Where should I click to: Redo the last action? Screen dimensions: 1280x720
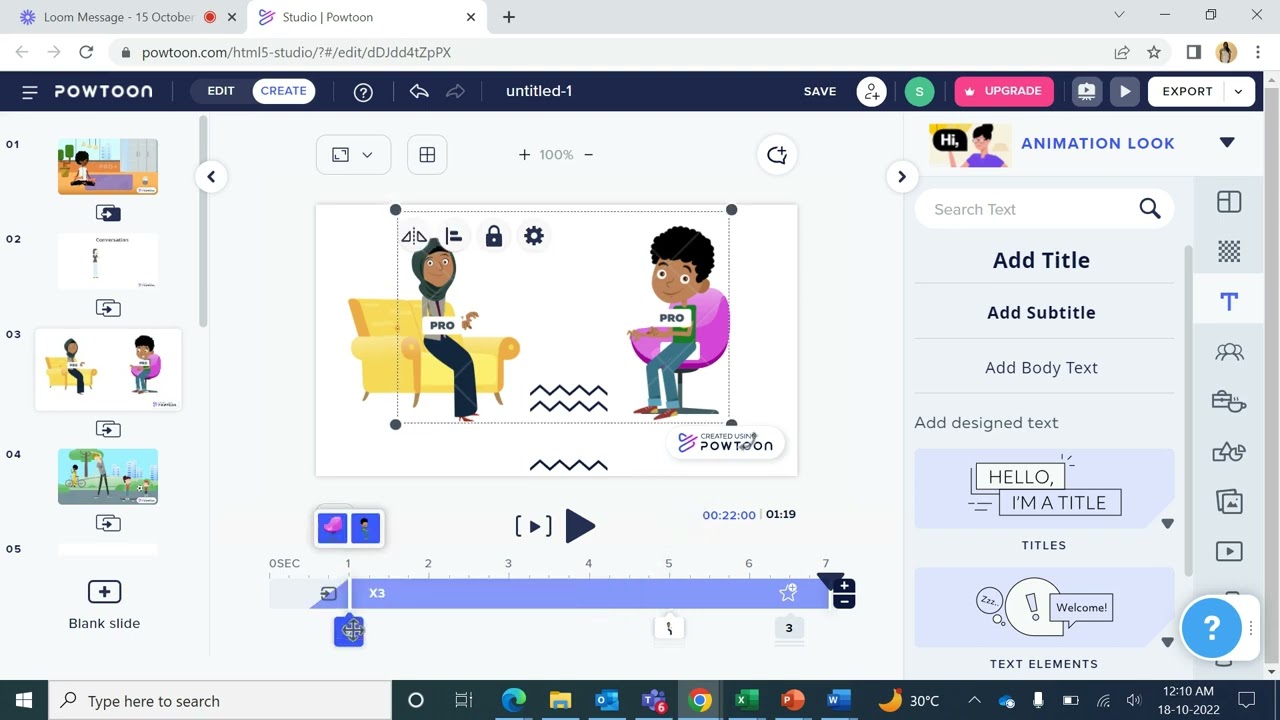point(455,91)
